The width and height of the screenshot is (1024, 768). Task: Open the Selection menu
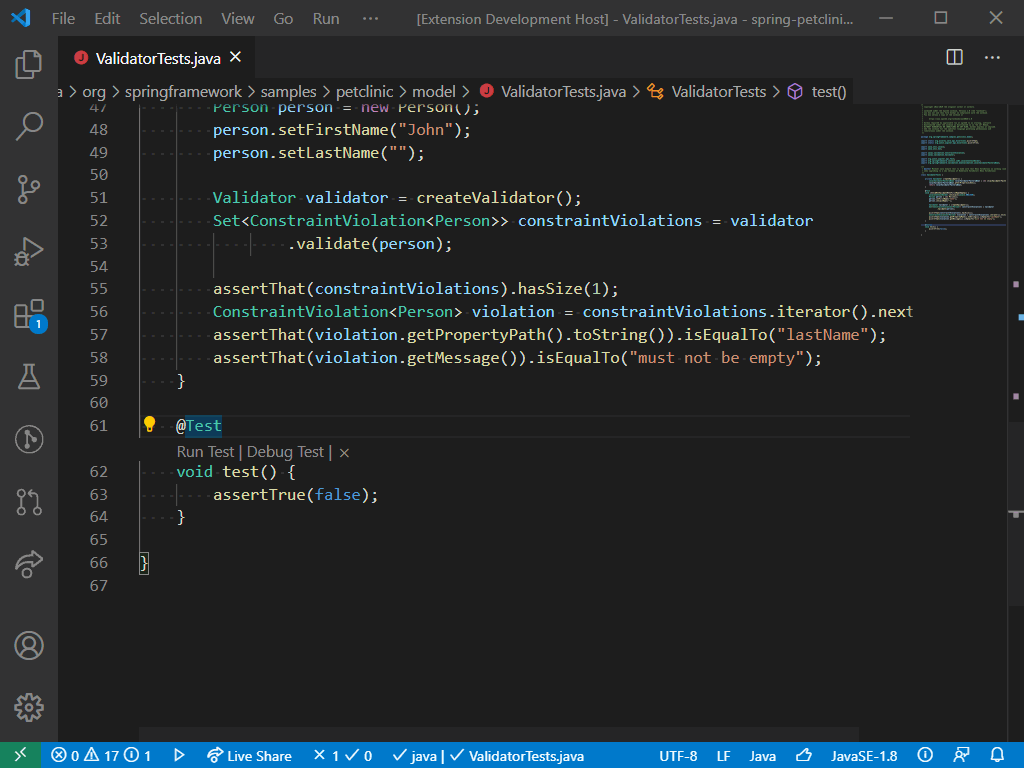click(170, 18)
